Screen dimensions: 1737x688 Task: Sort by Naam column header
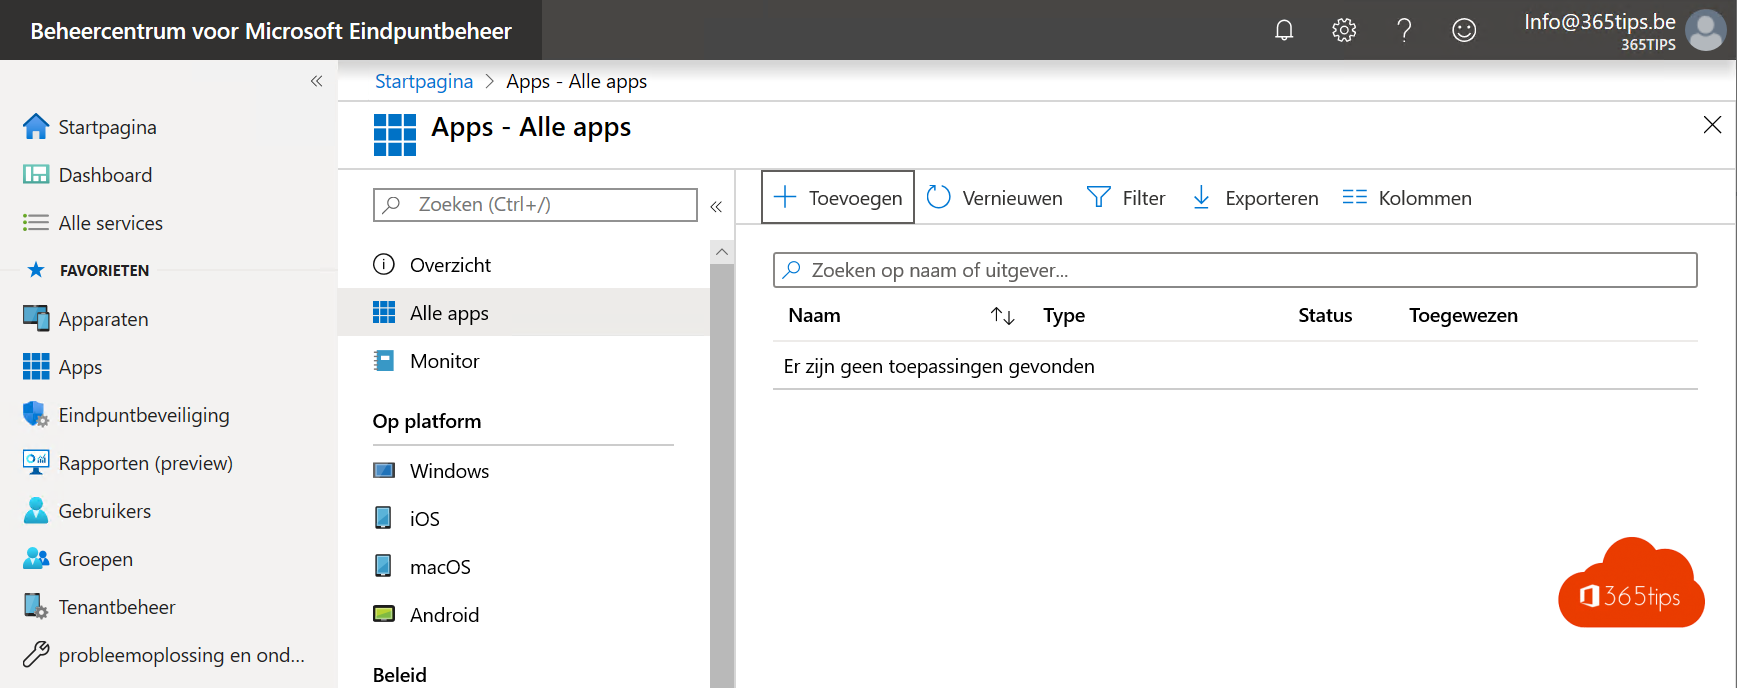pyautogui.click(x=814, y=316)
